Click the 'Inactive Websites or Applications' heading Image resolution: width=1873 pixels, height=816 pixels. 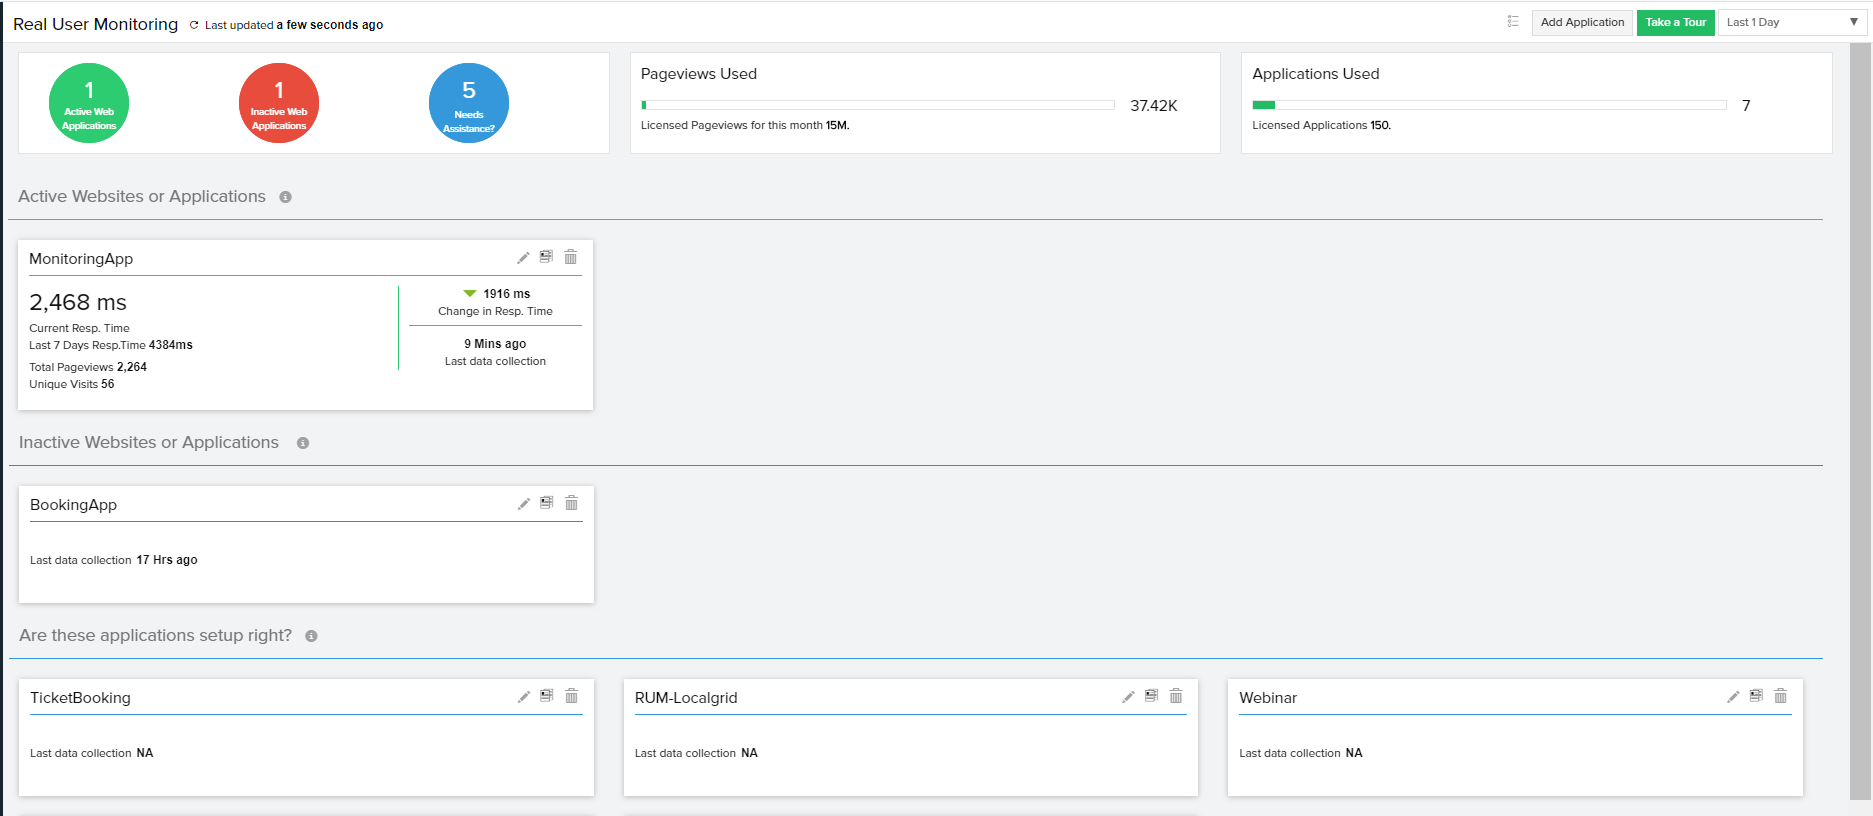(x=149, y=443)
